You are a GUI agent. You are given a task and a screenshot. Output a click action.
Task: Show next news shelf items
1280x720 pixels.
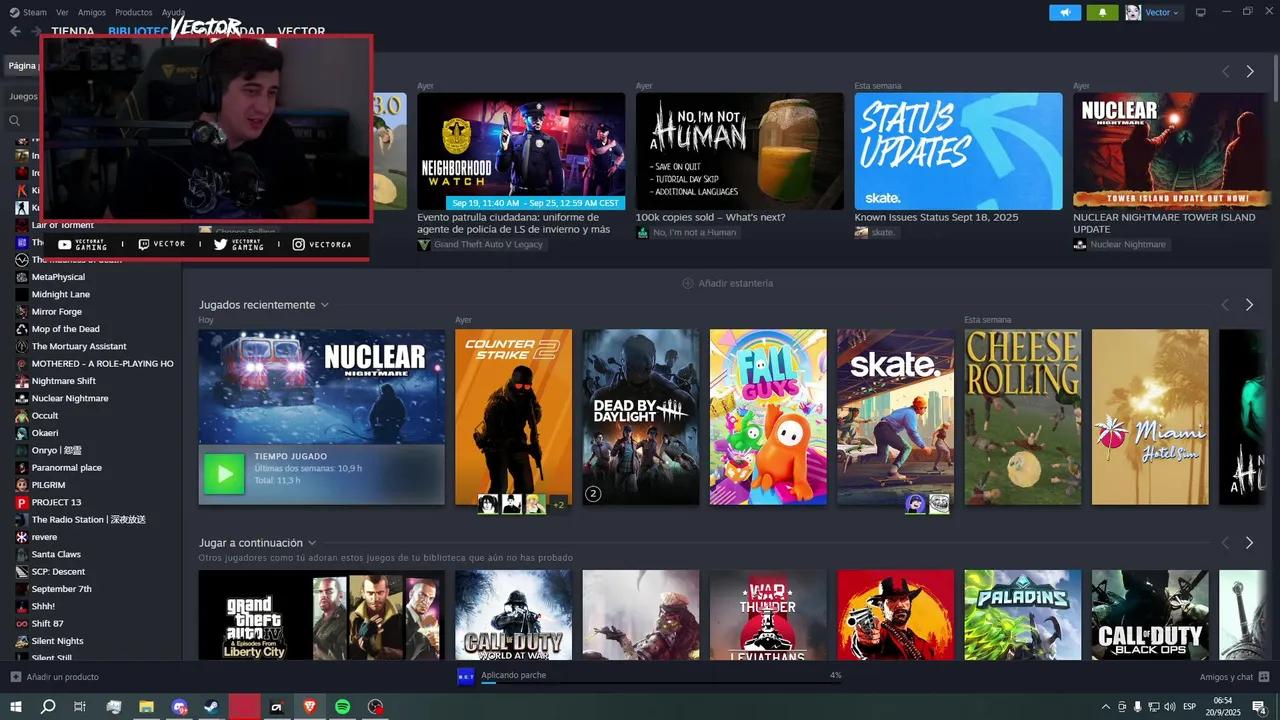1249,72
